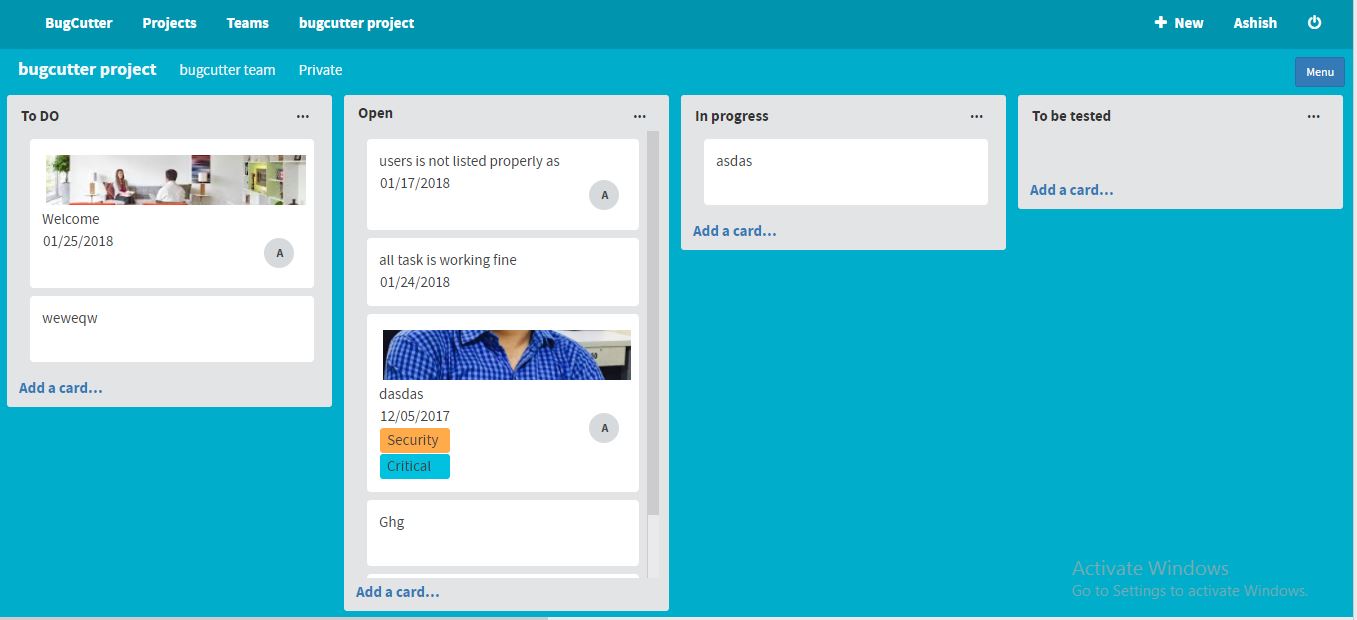Open the weweqw card
This screenshot has width=1357, height=620.
click(x=172, y=329)
